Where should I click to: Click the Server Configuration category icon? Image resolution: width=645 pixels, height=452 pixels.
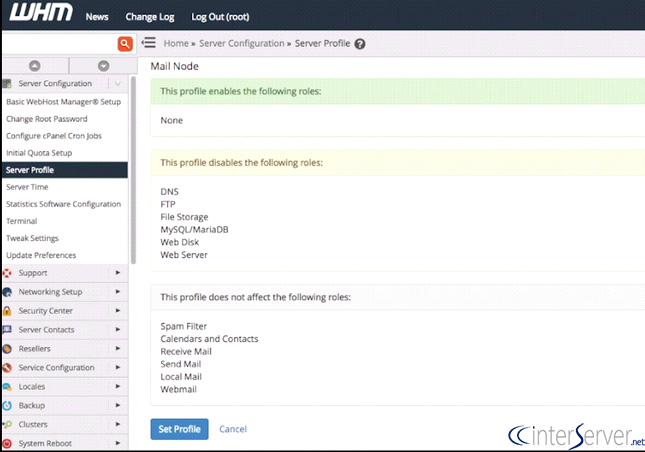pyautogui.click(x=7, y=83)
